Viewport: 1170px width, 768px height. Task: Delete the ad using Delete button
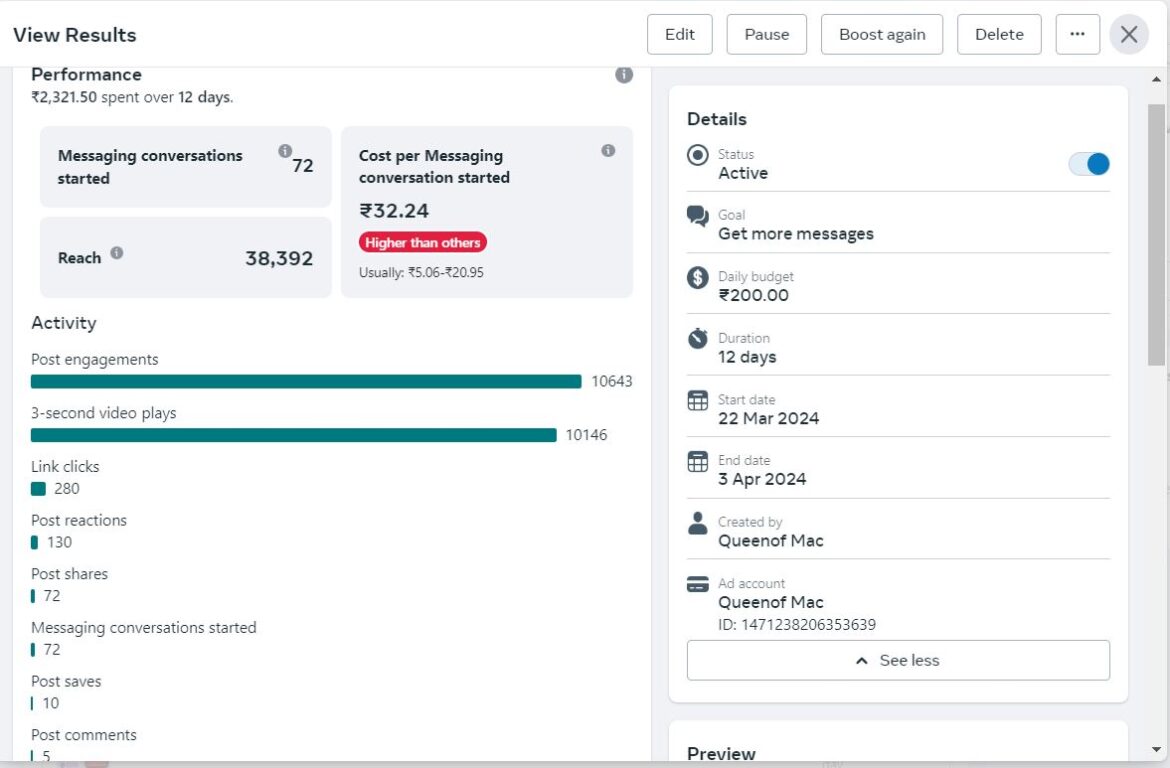click(x=999, y=34)
